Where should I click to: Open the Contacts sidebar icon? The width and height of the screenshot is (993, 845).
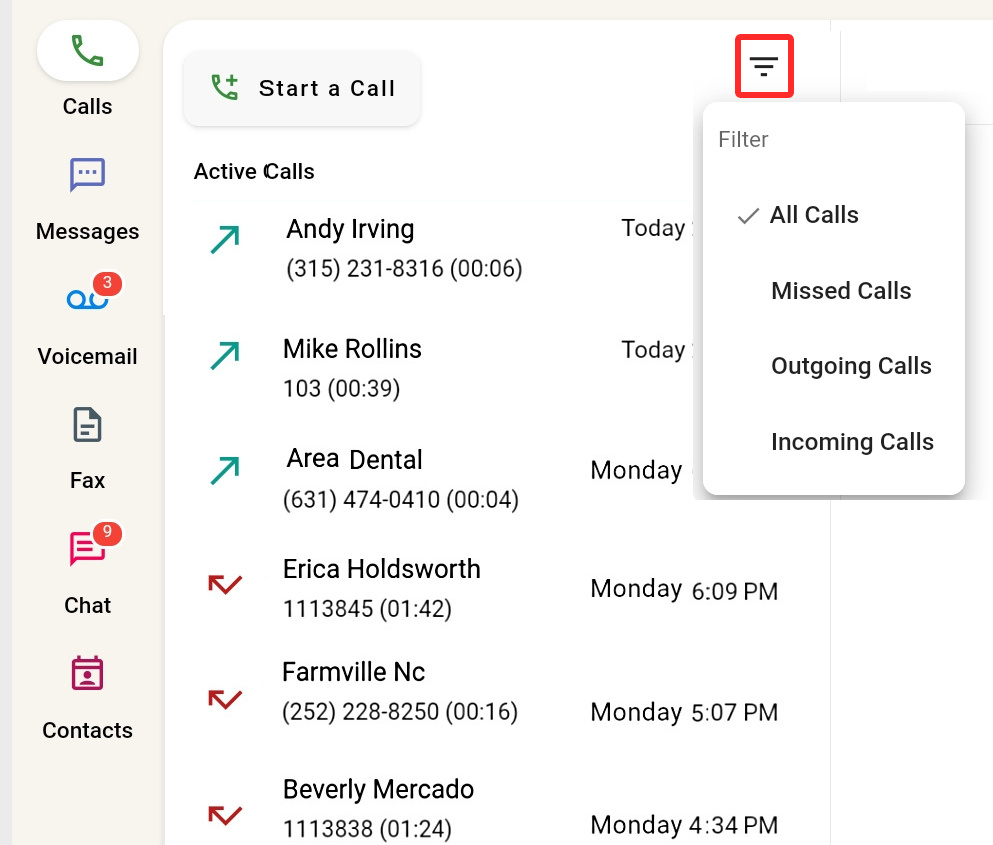click(x=87, y=673)
